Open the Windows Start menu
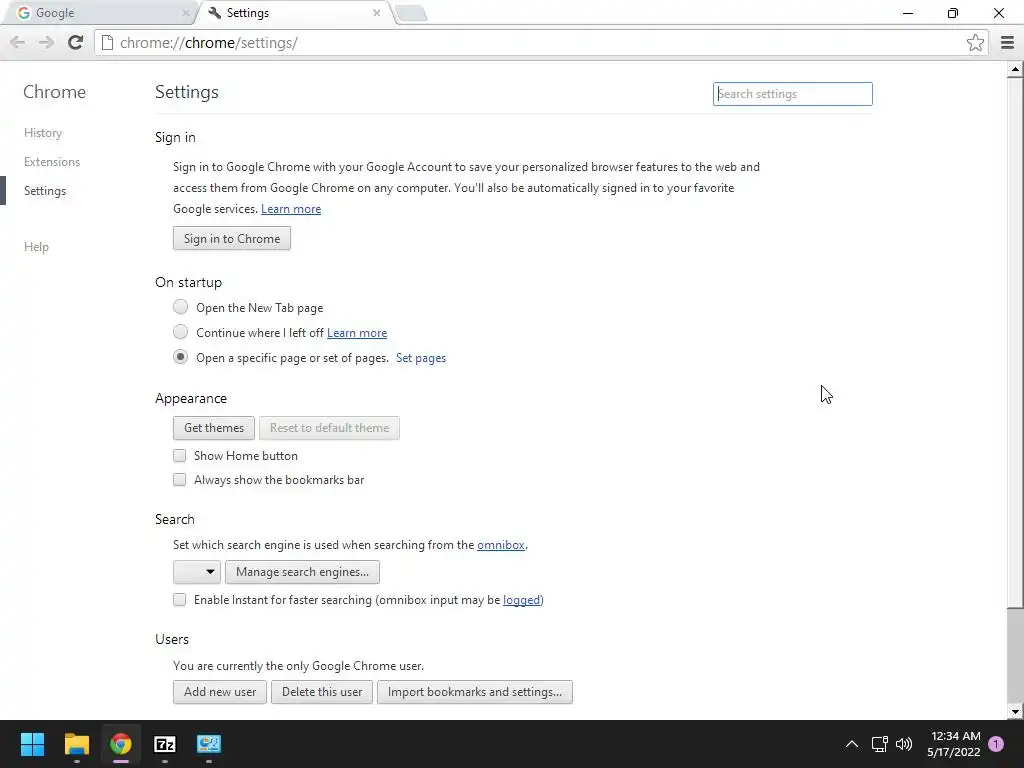 (x=32, y=744)
